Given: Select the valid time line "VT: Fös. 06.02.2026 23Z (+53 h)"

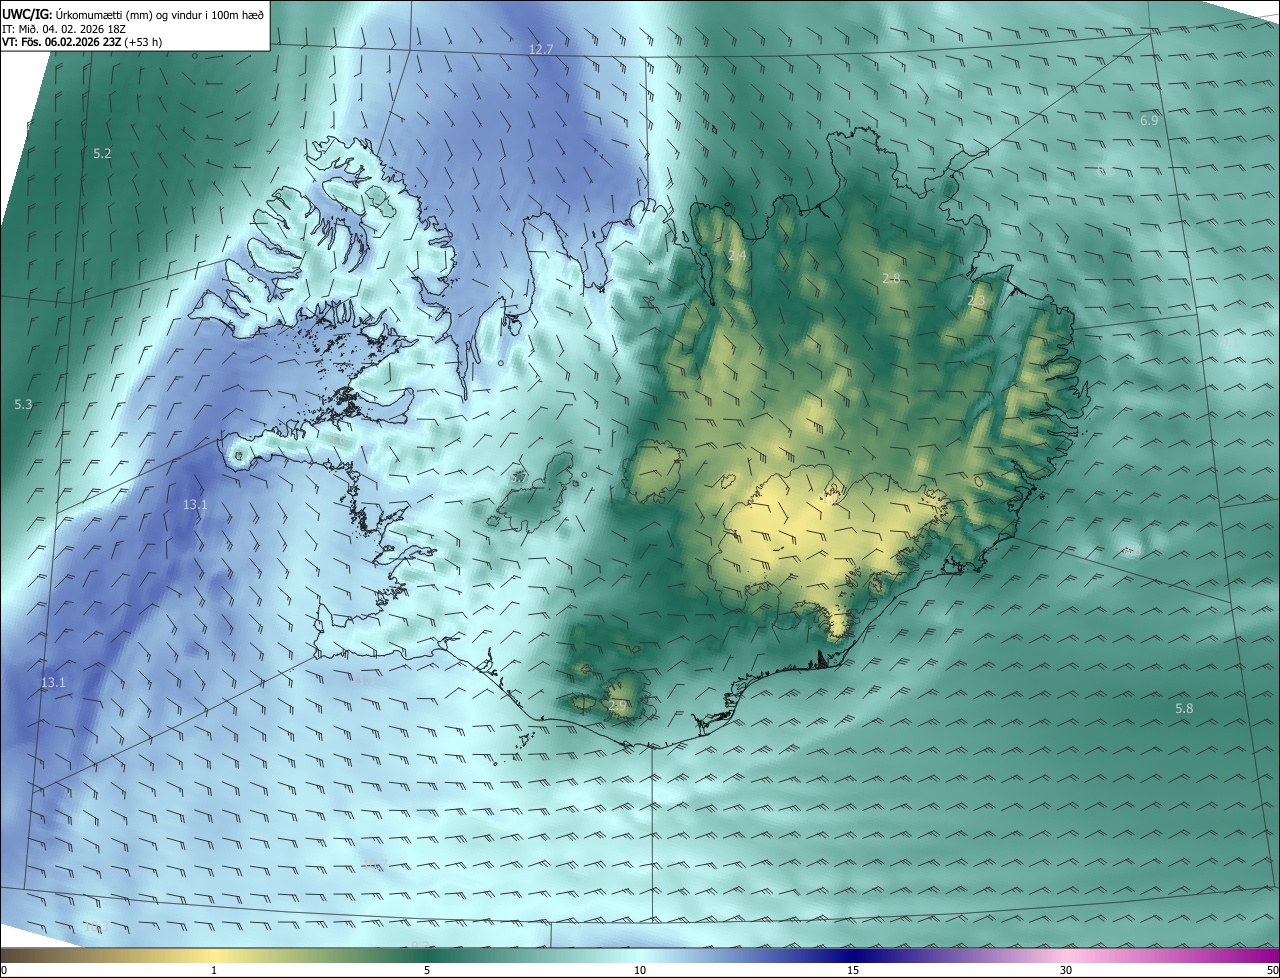Looking at the screenshot, I should (84, 43).
